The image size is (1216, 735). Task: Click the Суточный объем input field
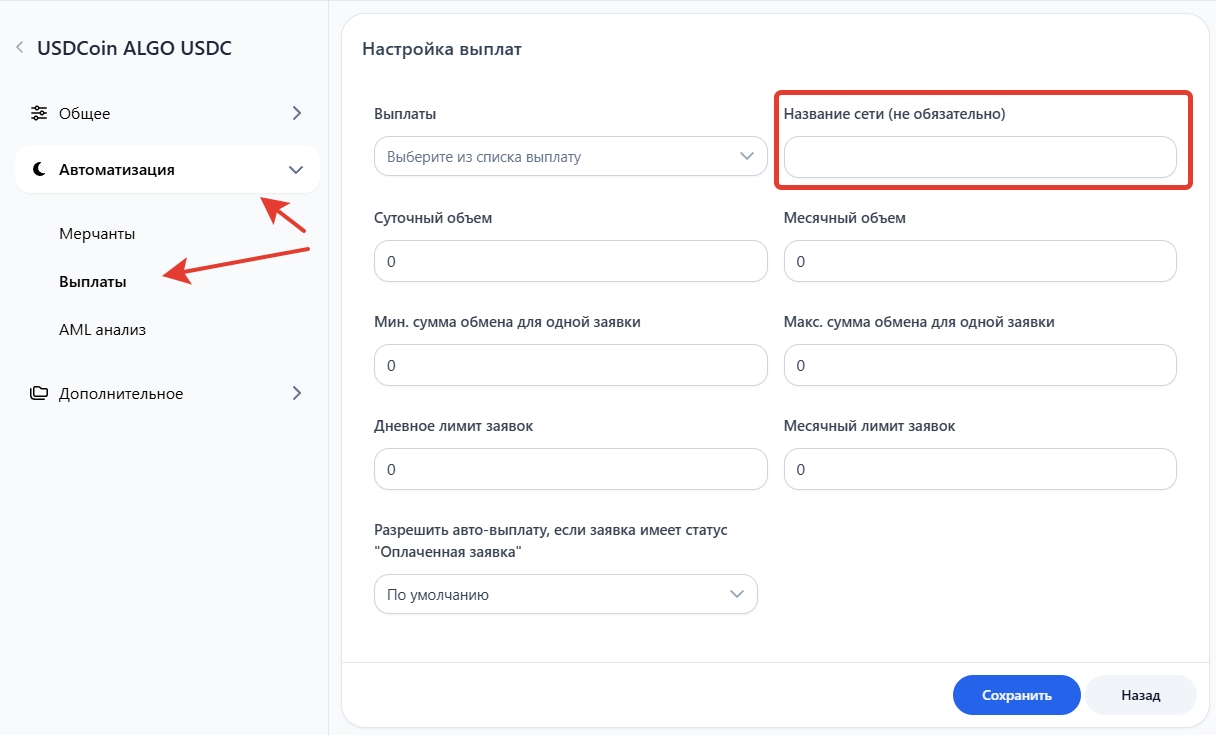pyautogui.click(x=570, y=262)
